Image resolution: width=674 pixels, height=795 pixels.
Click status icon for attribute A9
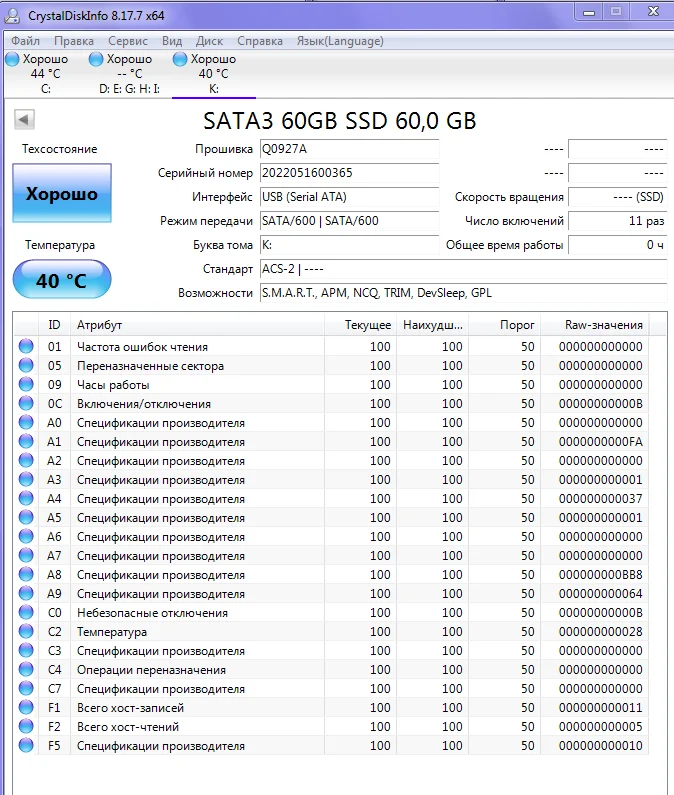26,593
